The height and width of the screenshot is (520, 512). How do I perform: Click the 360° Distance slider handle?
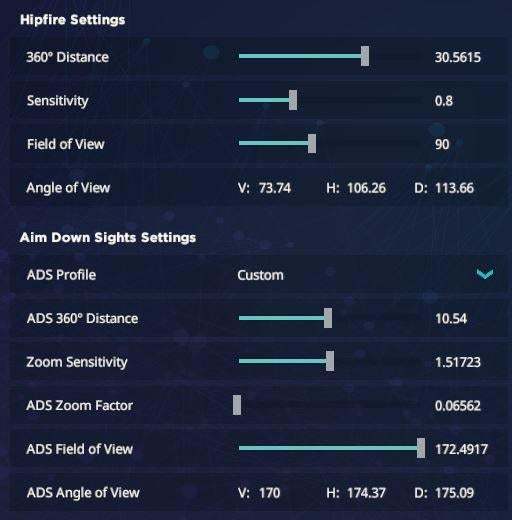(365, 56)
